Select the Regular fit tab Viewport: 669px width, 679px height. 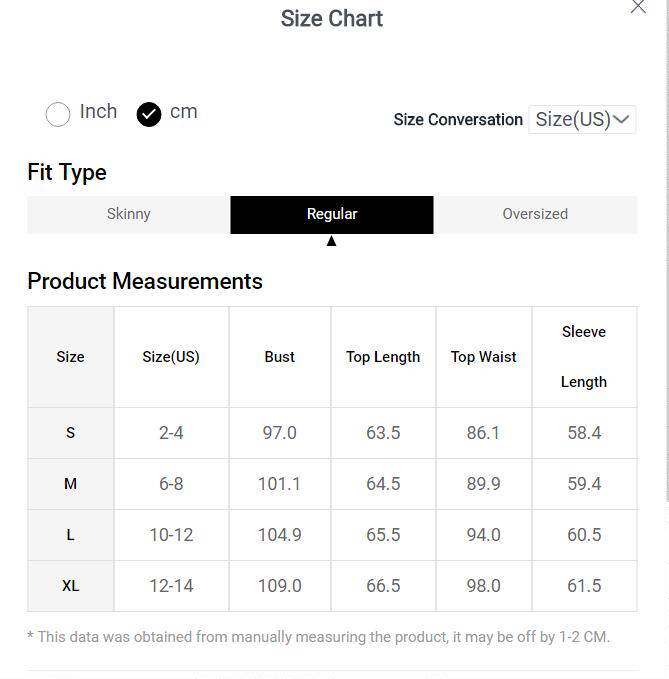[332, 214]
